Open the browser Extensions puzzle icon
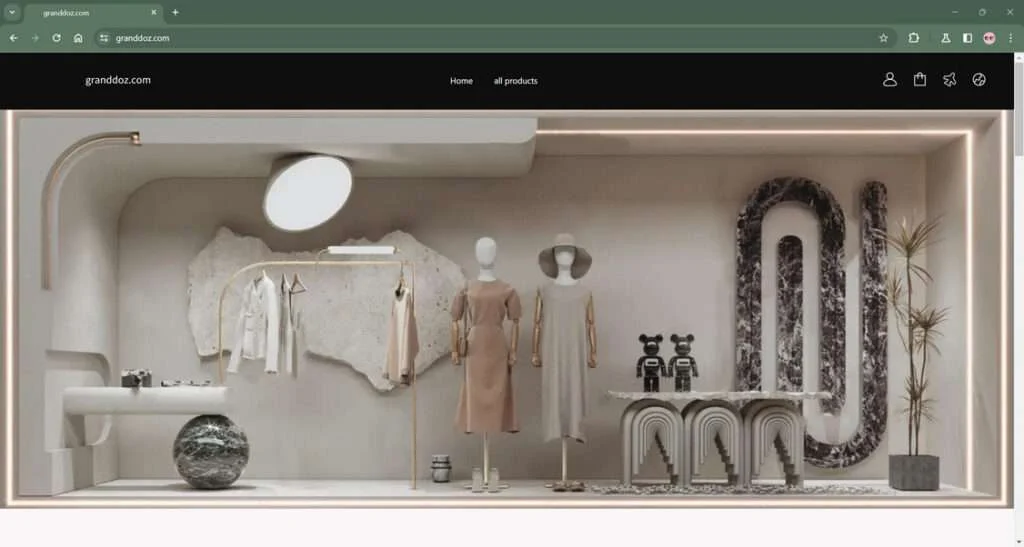1024x547 pixels. [914, 38]
